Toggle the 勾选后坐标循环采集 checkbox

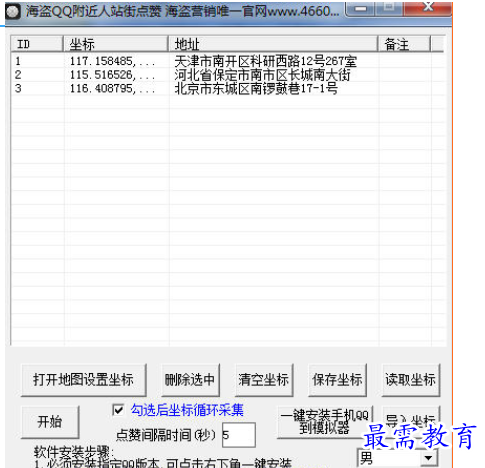pyautogui.click(x=118, y=410)
